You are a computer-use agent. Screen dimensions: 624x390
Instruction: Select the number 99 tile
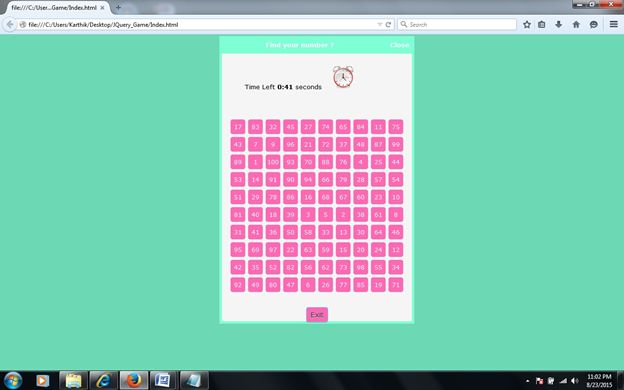pos(396,144)
